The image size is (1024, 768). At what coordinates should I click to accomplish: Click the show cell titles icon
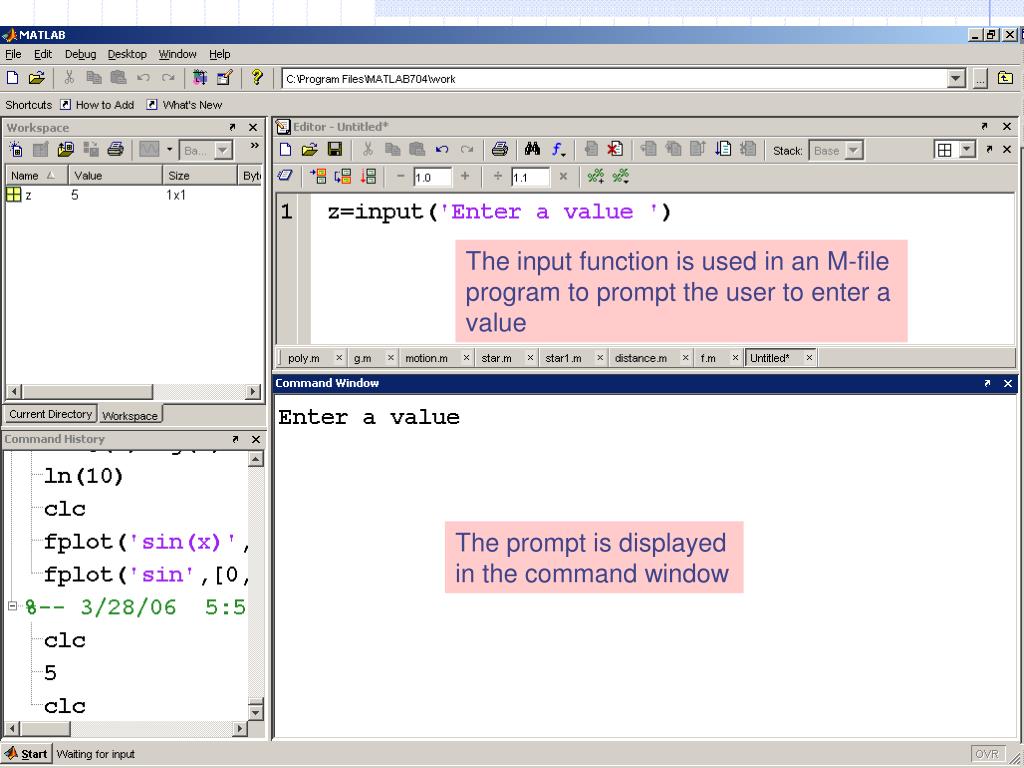(x=620, y=176)
